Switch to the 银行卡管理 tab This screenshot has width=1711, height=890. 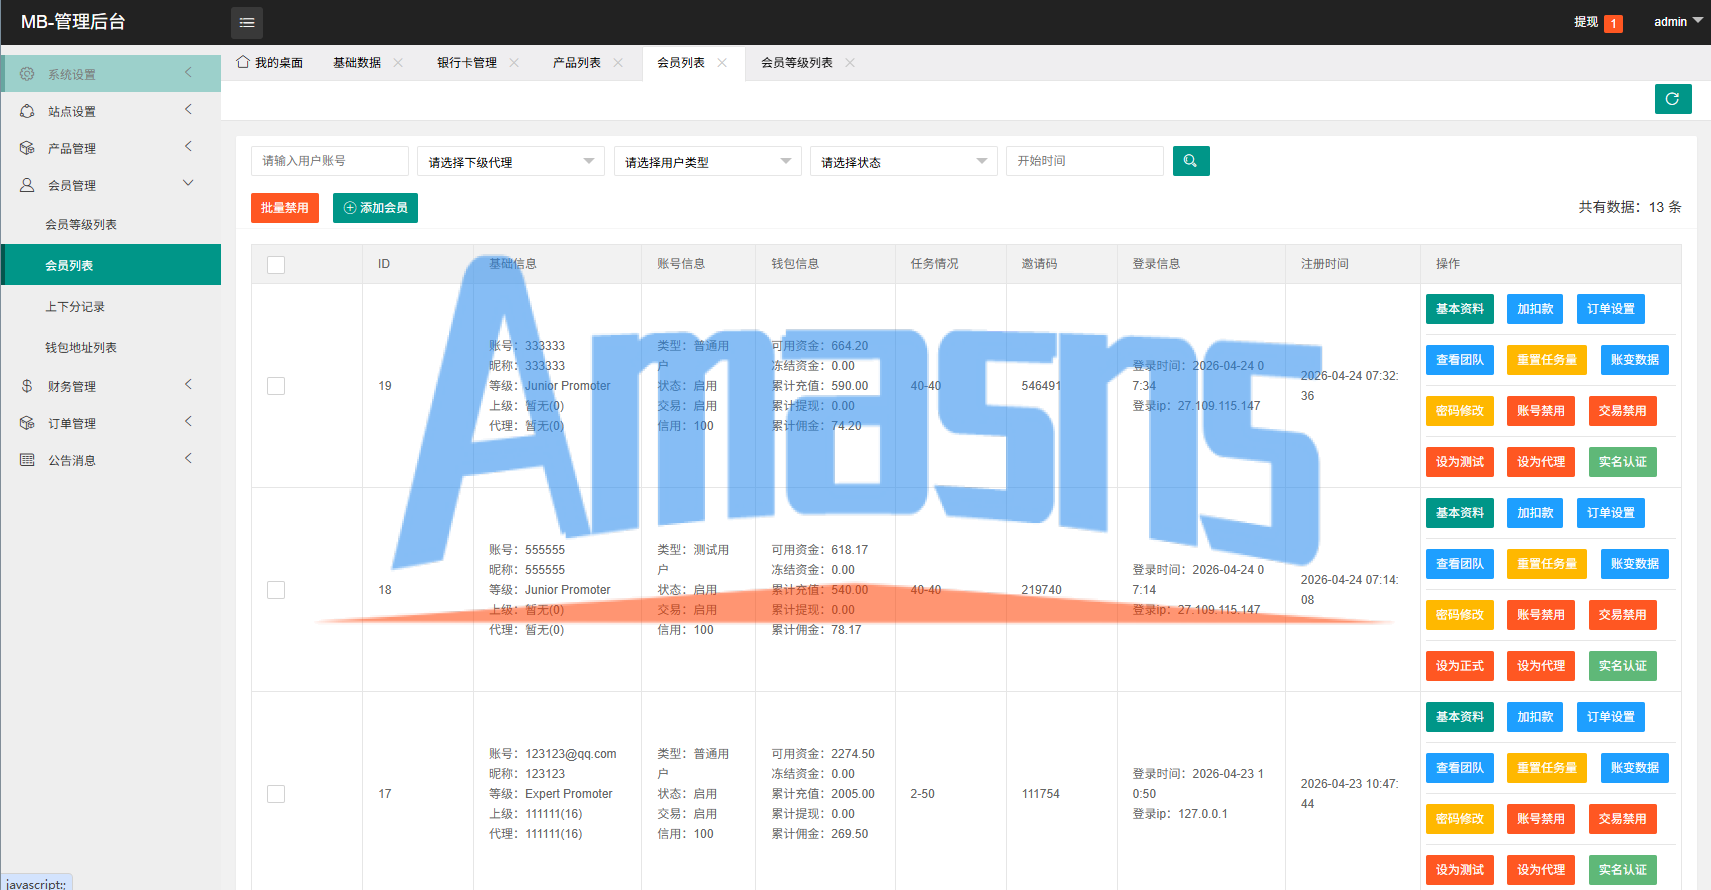(467, 63)
